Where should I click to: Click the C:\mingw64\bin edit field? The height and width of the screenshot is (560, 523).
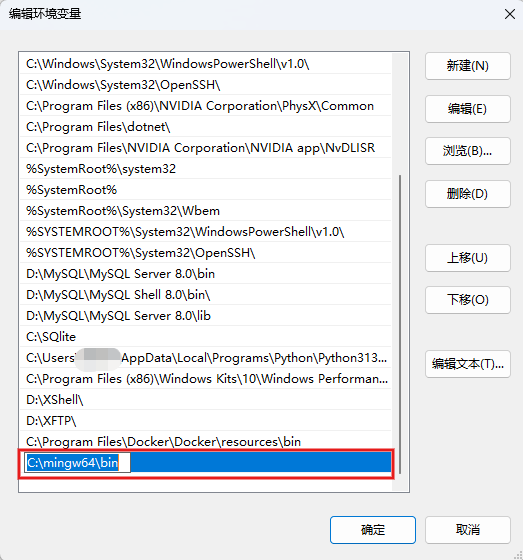[x=78, y=463]
